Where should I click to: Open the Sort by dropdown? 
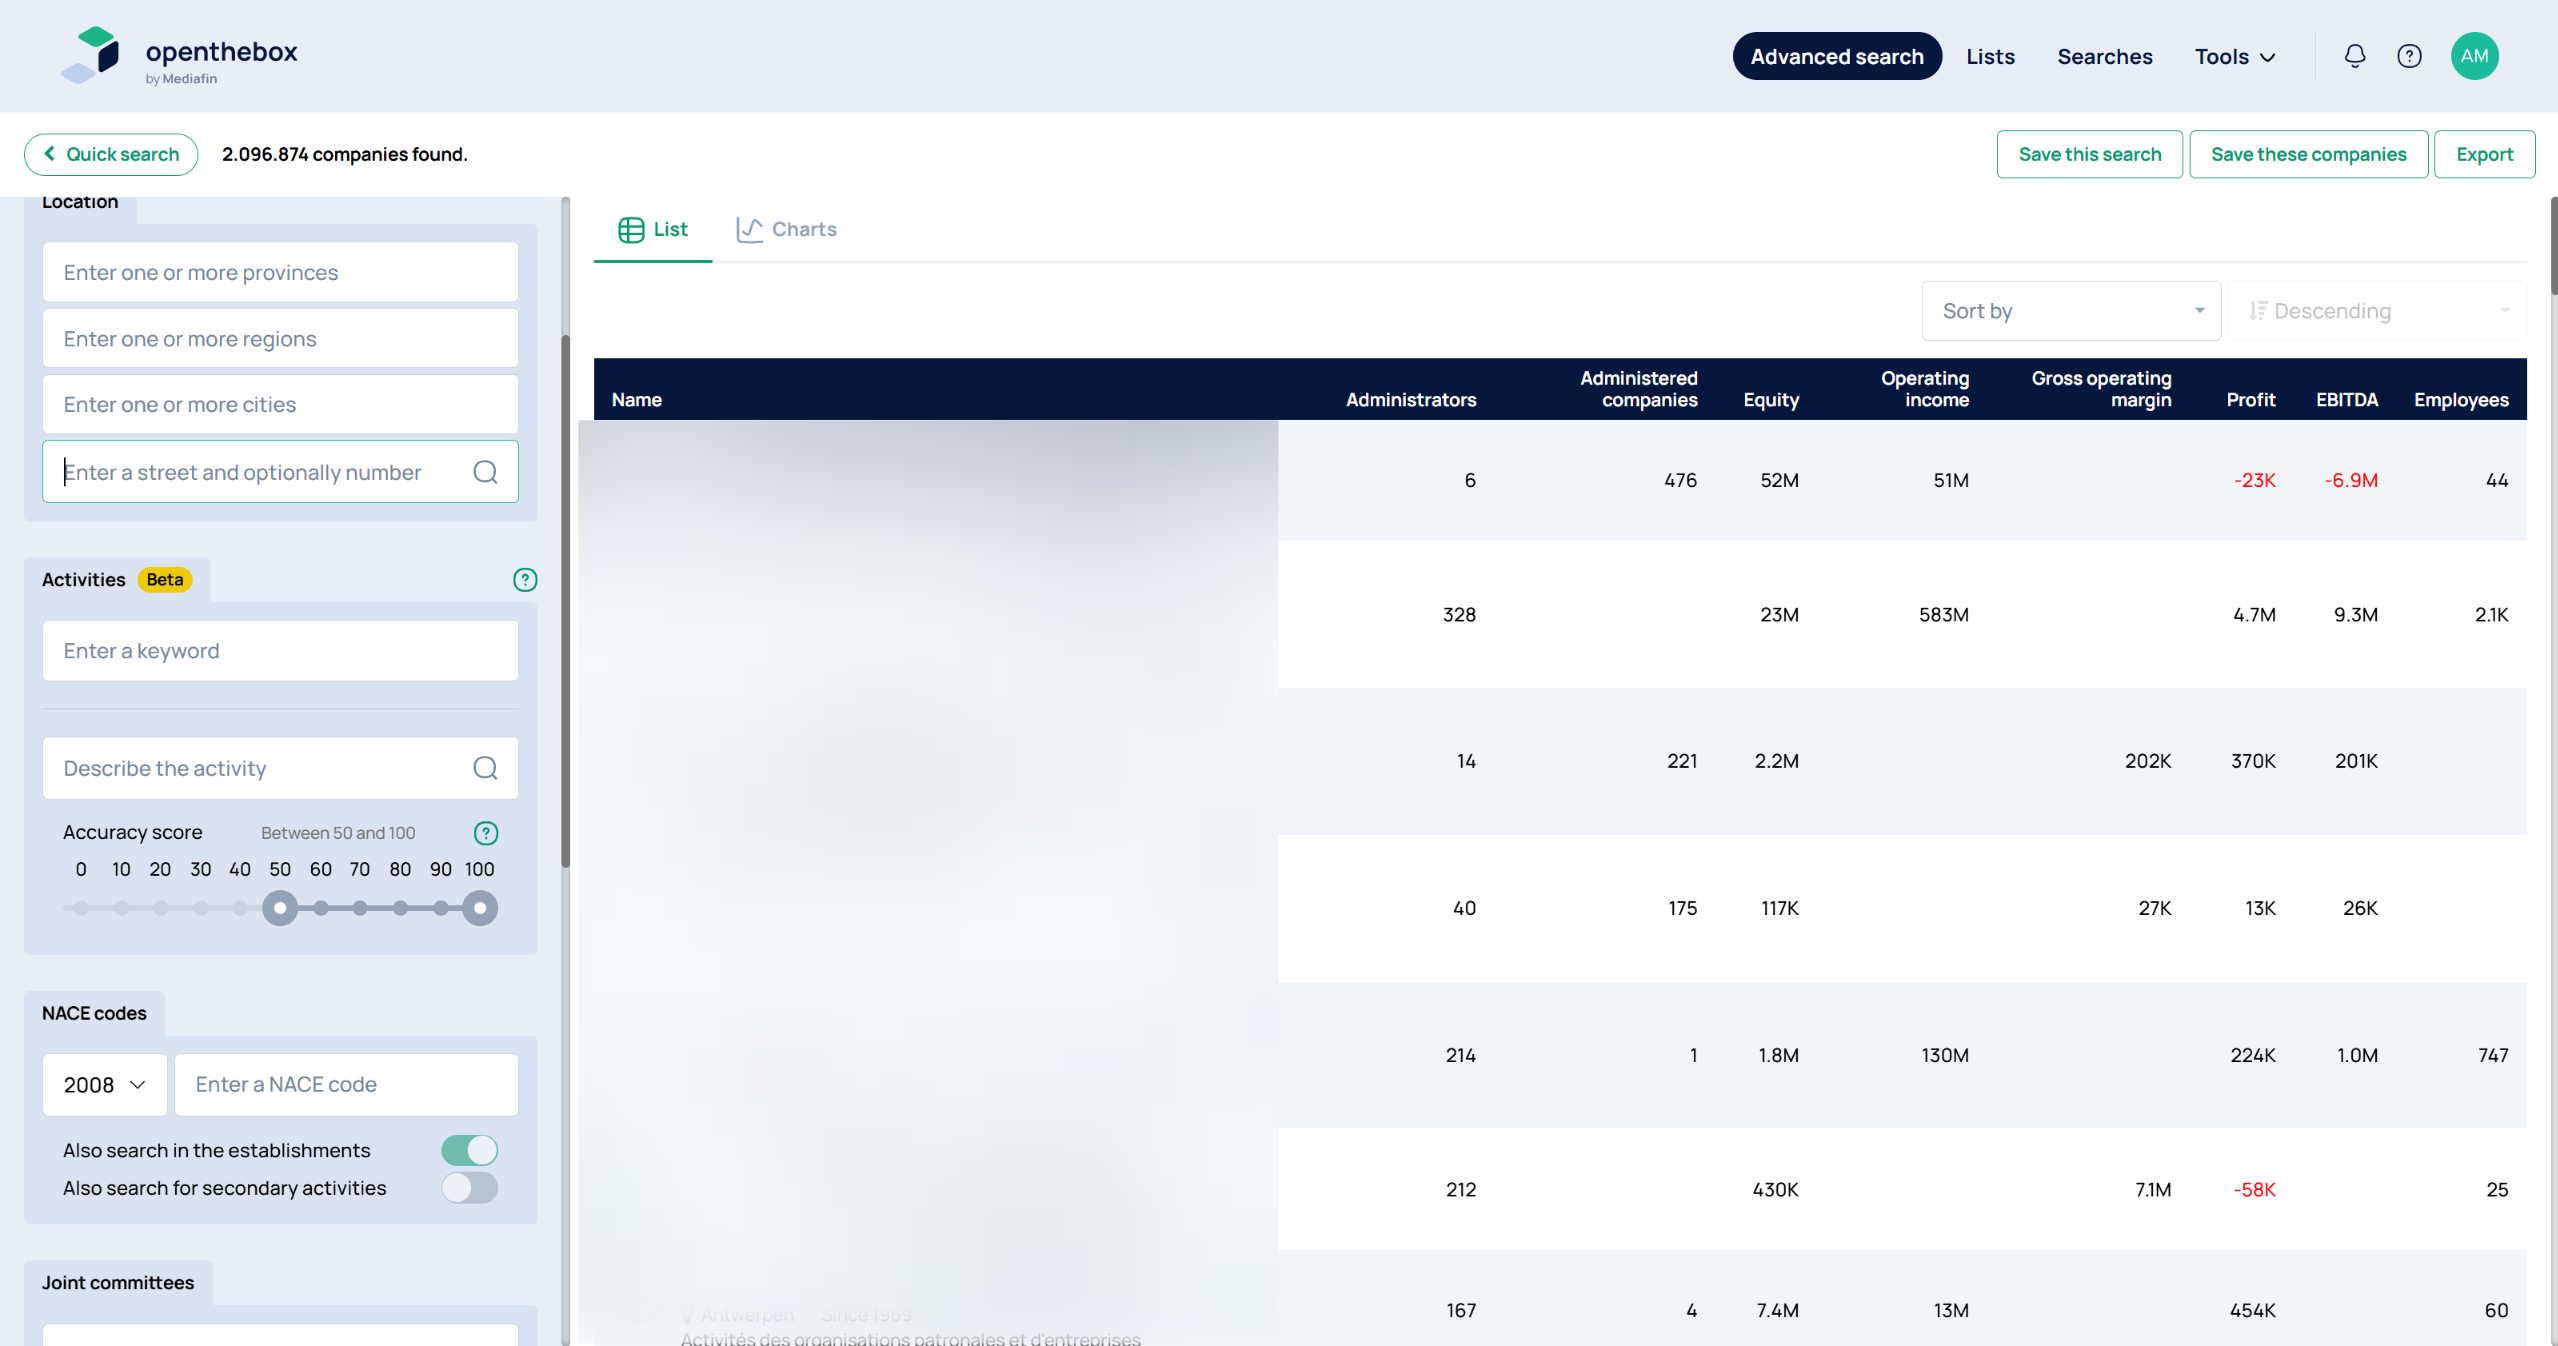pyautogui.click(x=2070, y=311)
